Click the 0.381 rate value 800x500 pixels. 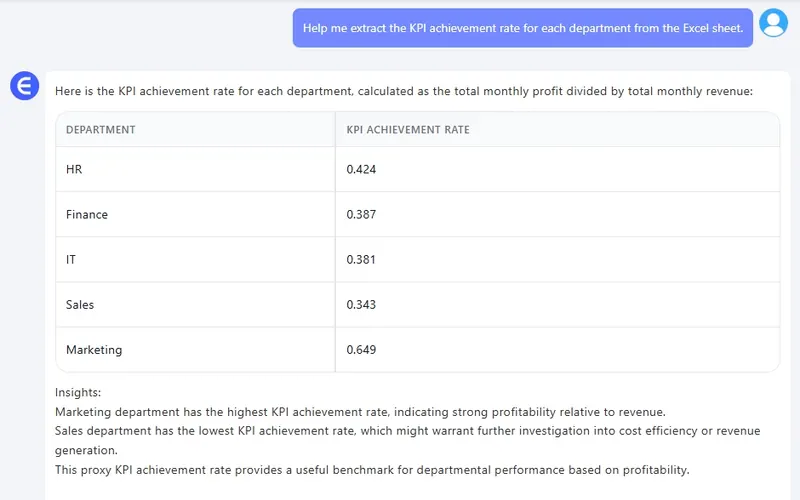click(361, 260)
